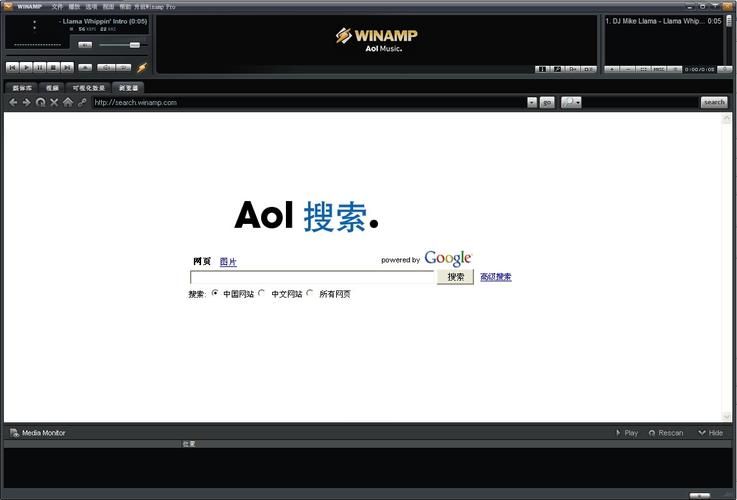Click the 网页 search tab
The width and height of the screenshot is (737, 500).
[202, 262]
